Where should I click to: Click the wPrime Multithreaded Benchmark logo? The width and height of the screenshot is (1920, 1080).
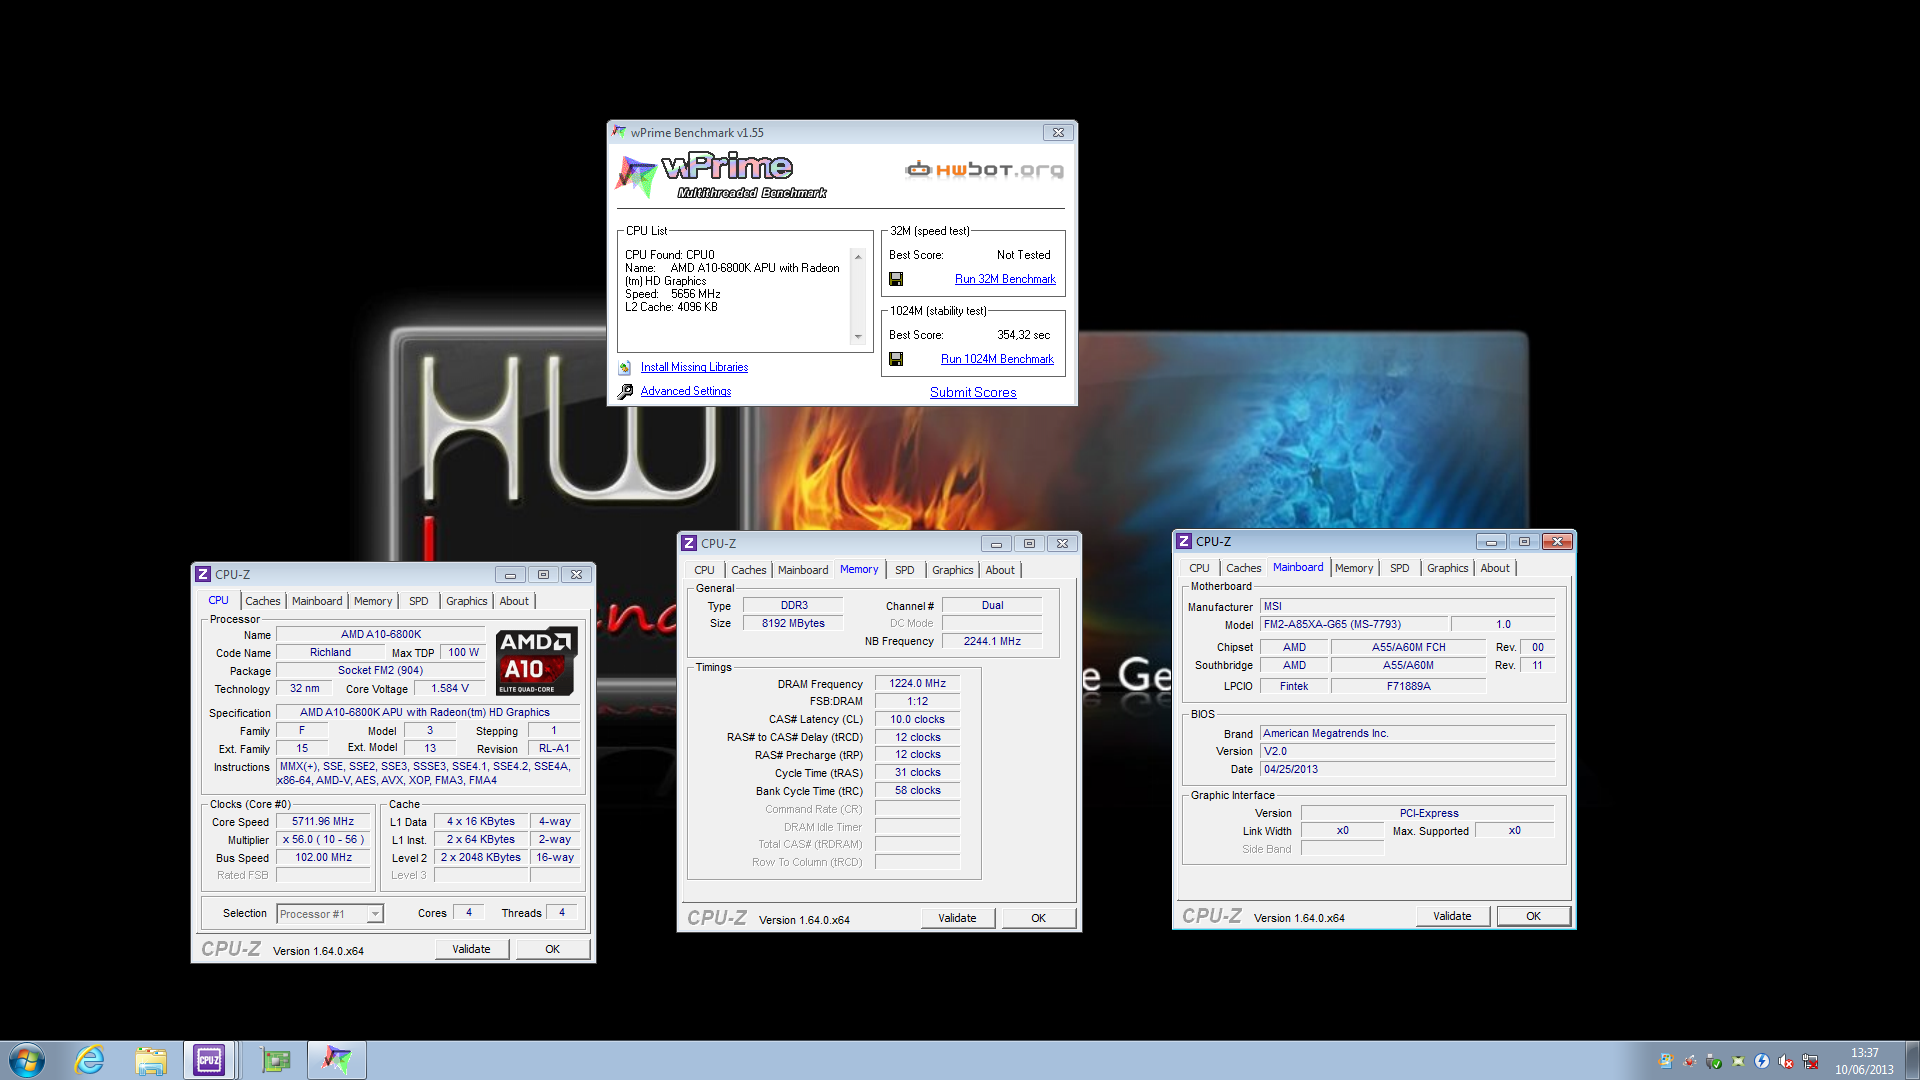pos(722,175)
